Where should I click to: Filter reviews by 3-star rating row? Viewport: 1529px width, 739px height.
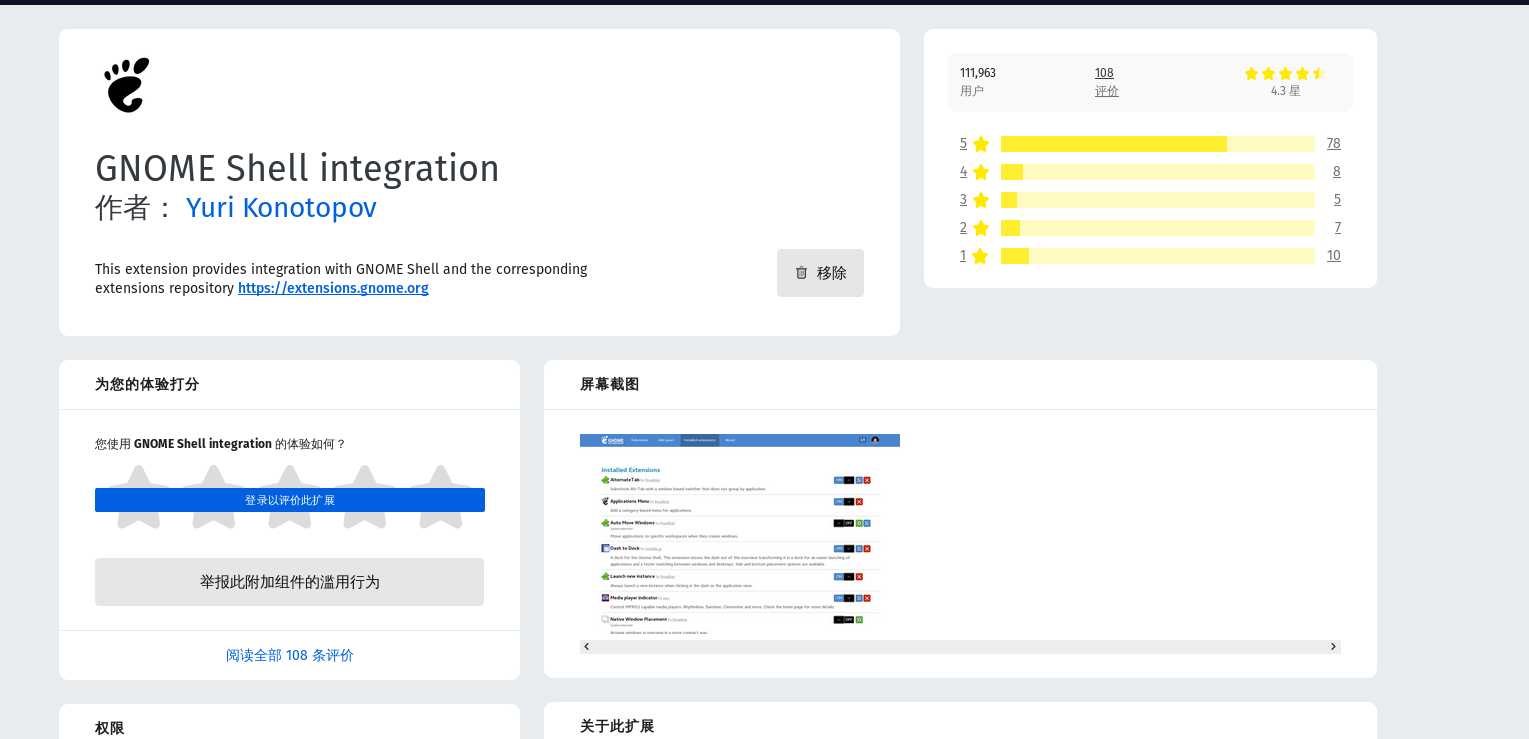[1150, 200]
